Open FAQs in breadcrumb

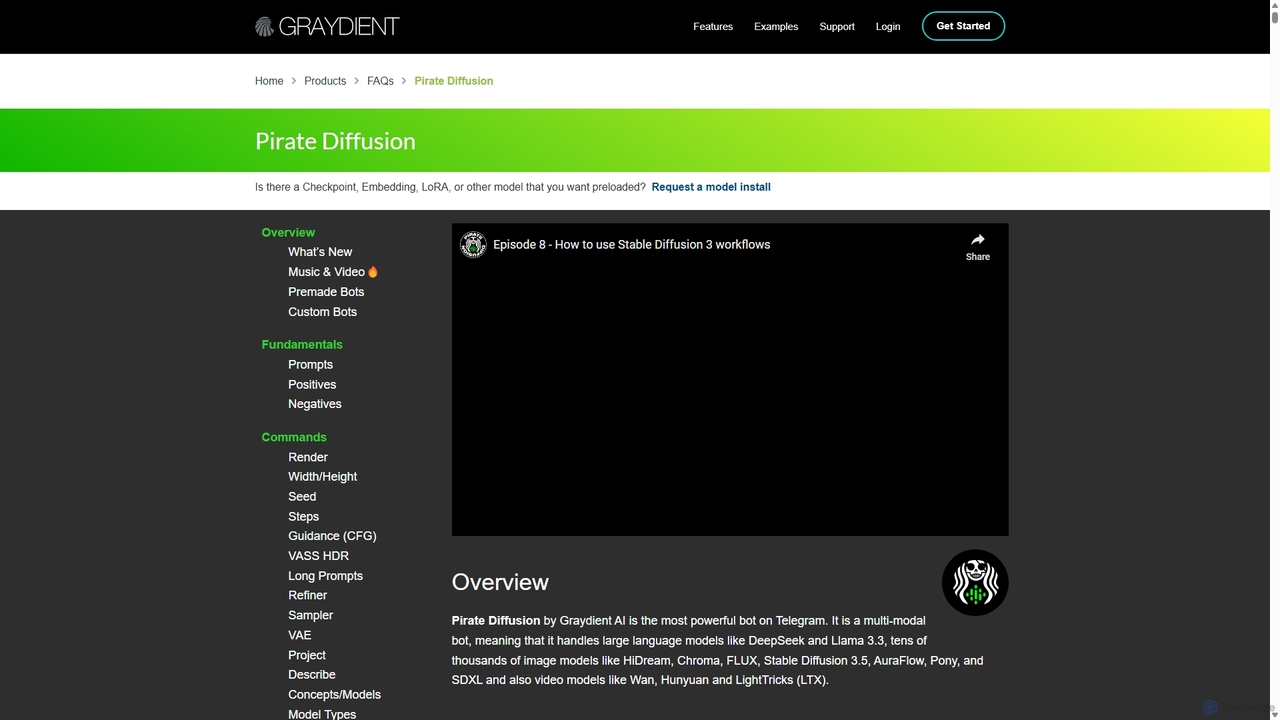(x=380, y=81)
